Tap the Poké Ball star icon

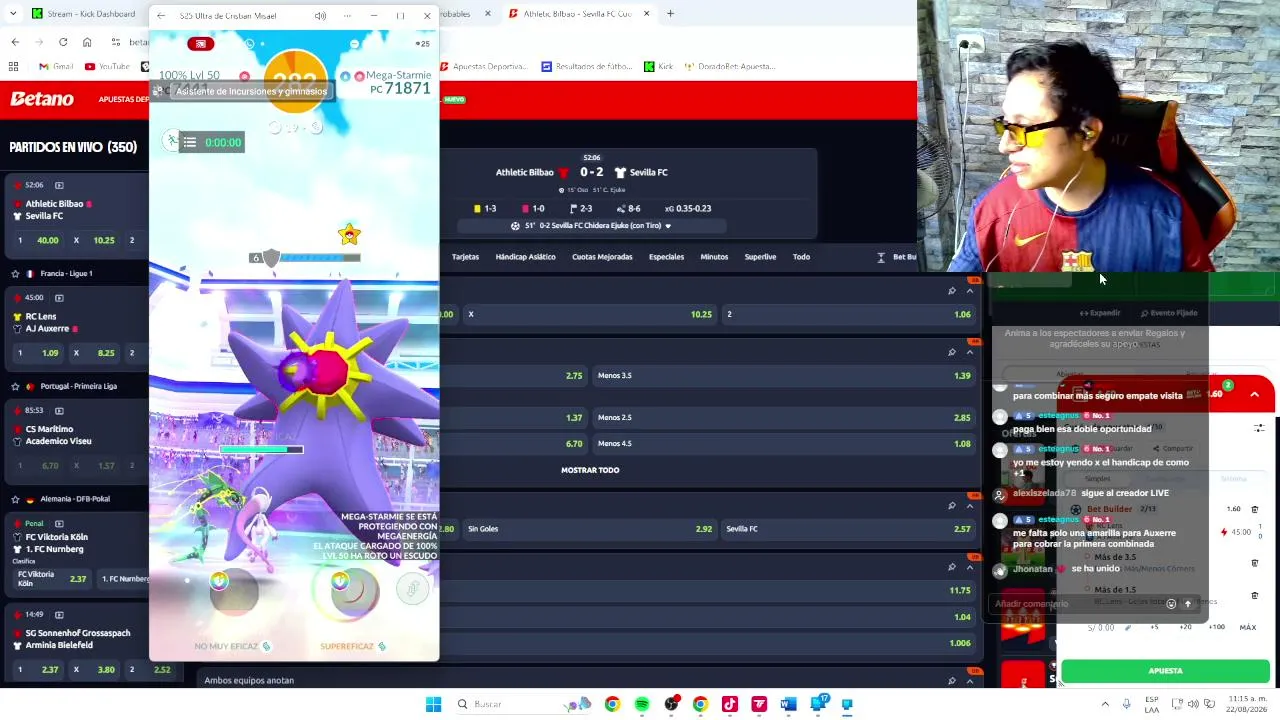click(x=349, y=235)
